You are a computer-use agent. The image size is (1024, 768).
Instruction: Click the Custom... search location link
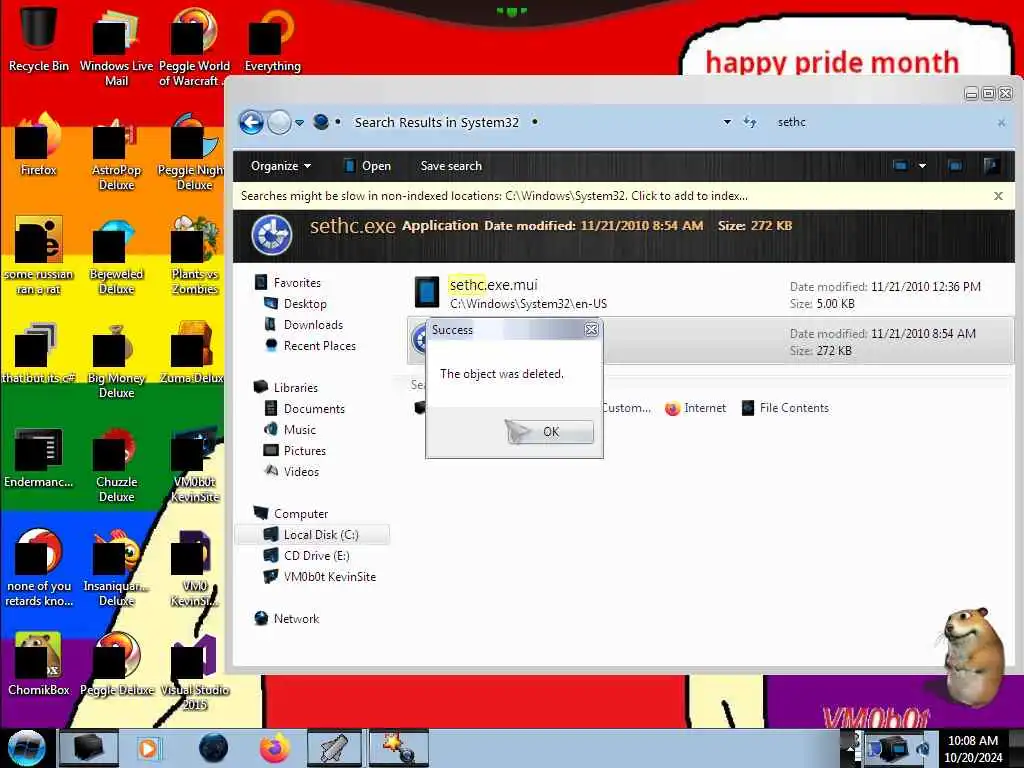pyautogui.click(x=626, y=408)
